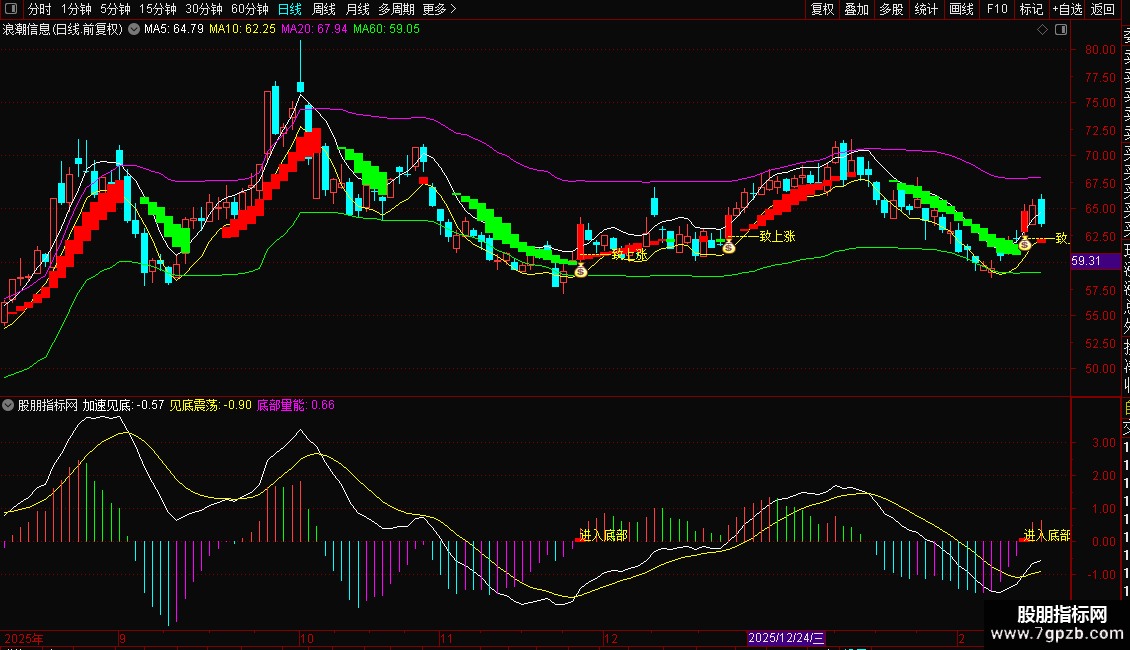Click month 11 on timeline
1130x650 pixels.
(445, 638)
